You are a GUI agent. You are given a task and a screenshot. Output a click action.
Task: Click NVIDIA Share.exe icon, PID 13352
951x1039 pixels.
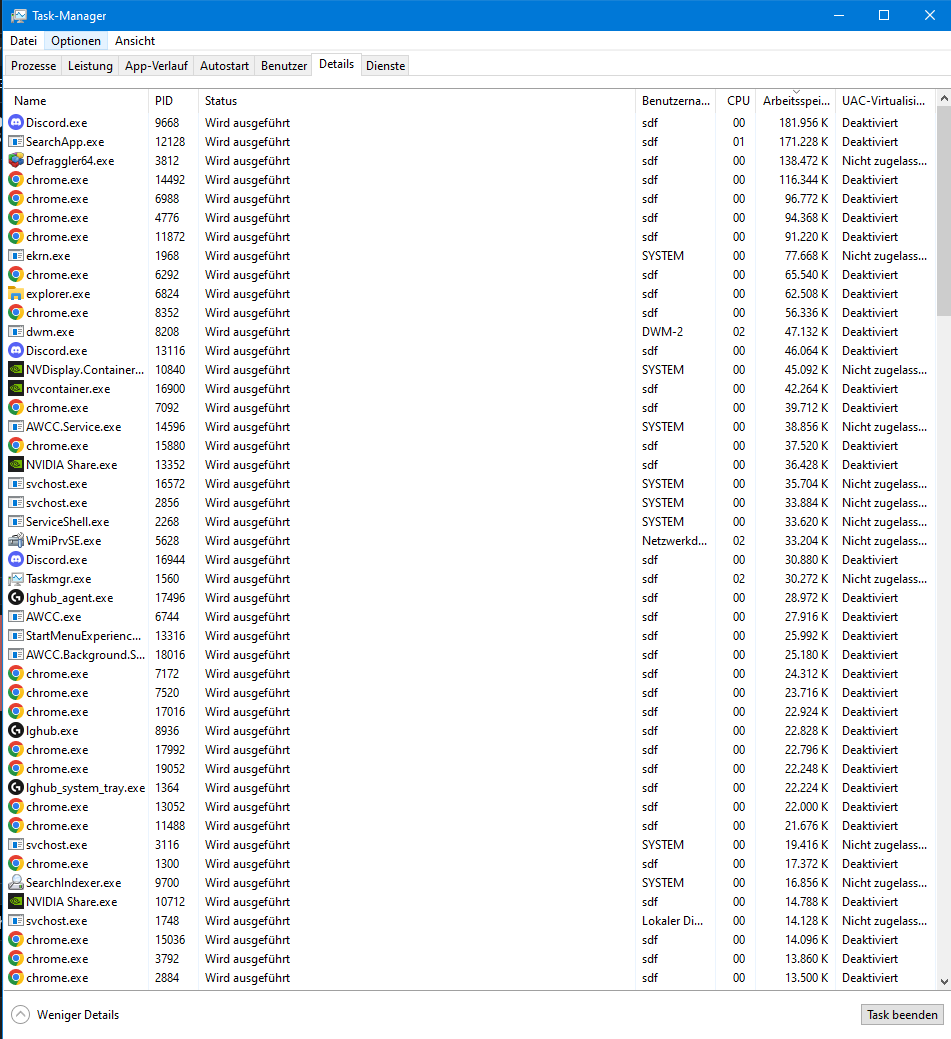click(16, 465)
